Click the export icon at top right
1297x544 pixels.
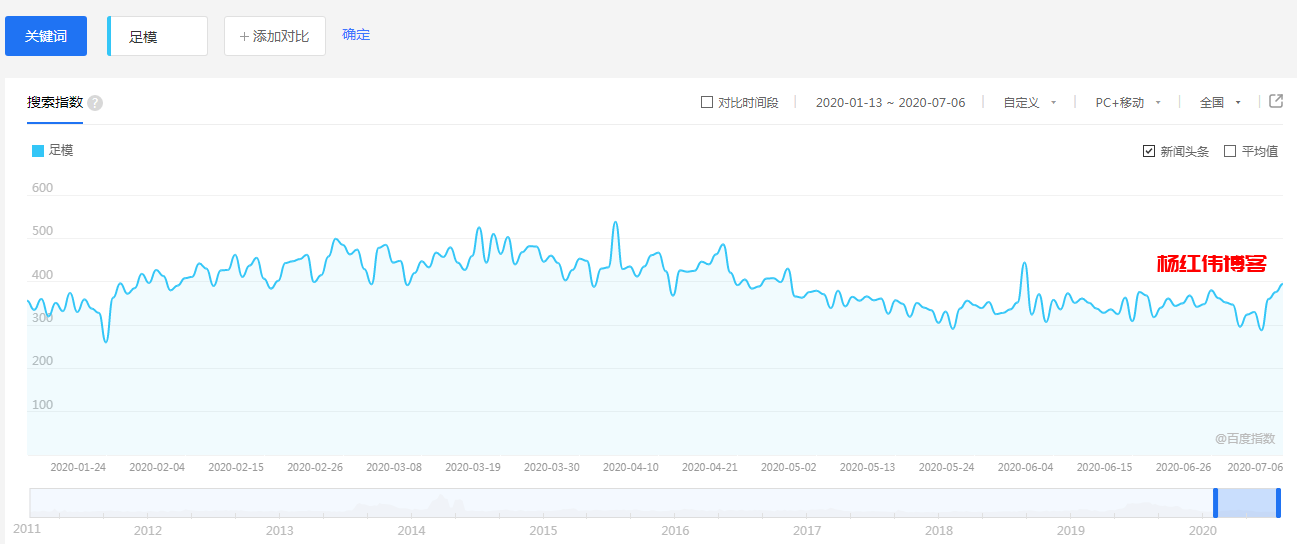[1276, 101]
